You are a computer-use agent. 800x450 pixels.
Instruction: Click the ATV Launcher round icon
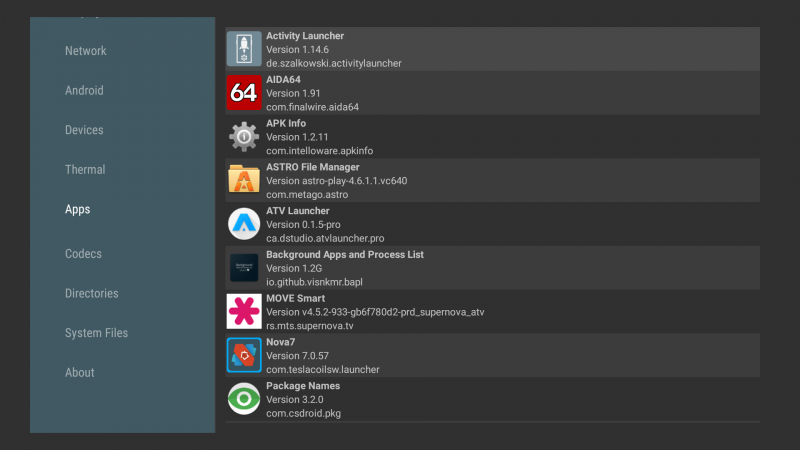[x=244, y=224]
